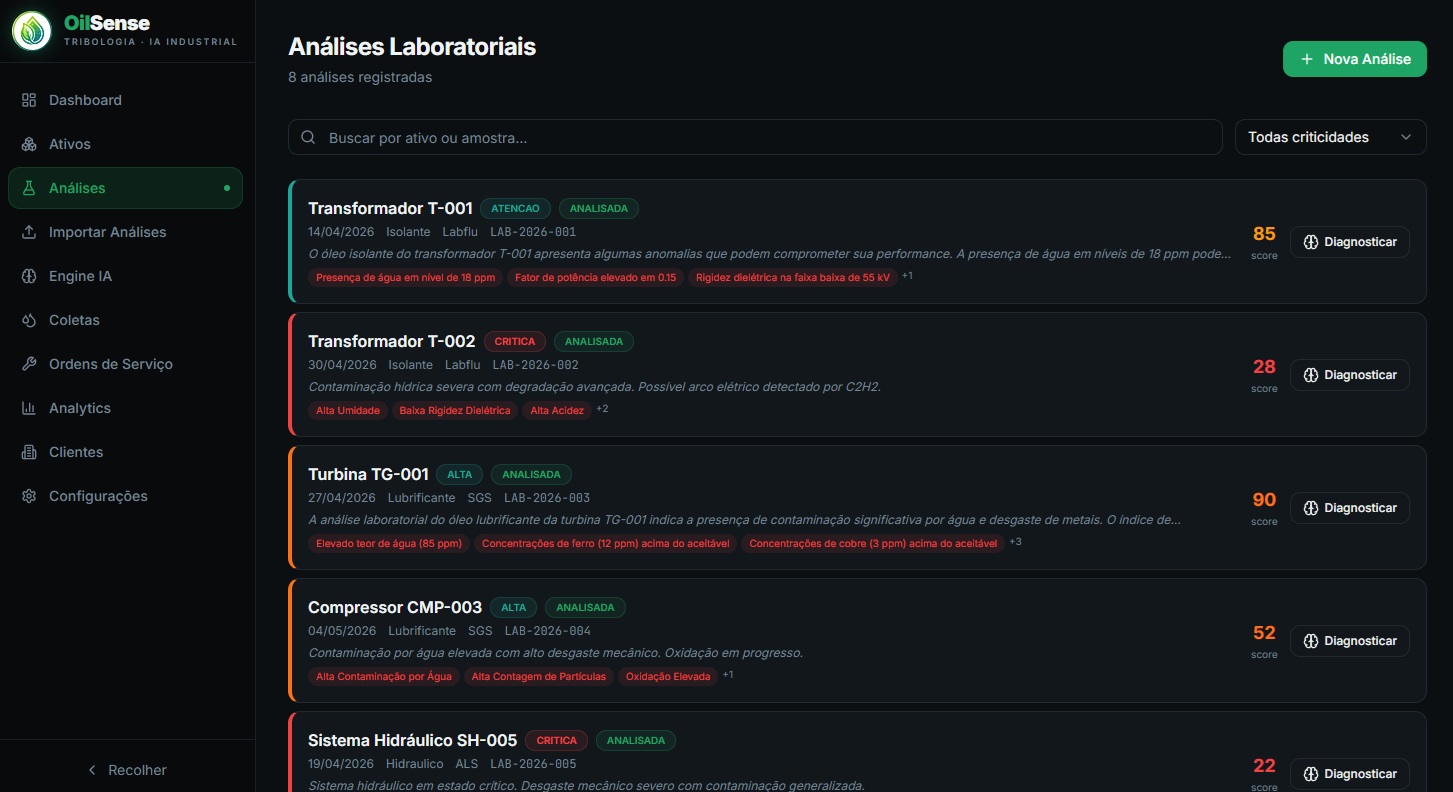Click brain icon in Transformador T-002 Diagnosticar
Screen dimensions: 1453x792
tap(1311, 375)
